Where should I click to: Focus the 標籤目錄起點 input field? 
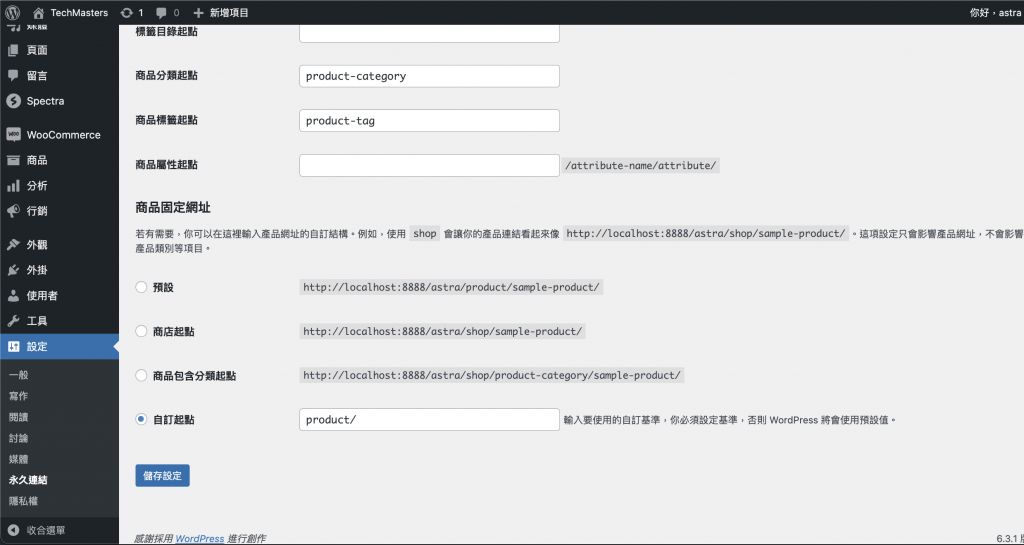(429, 33)
